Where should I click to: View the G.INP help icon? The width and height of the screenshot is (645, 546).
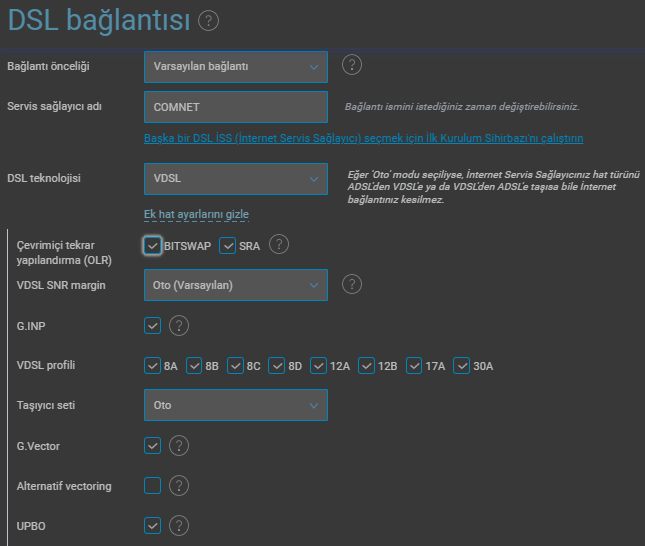click(x=179, y=326)
